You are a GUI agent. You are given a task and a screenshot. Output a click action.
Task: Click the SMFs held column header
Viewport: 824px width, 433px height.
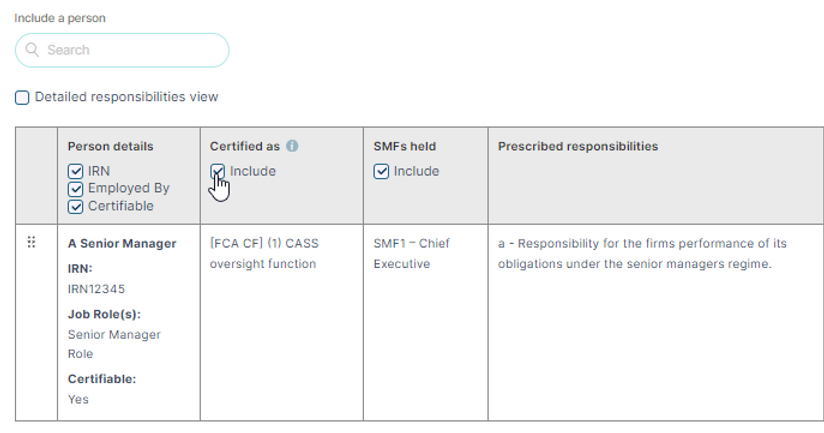(x=405, y=146)
